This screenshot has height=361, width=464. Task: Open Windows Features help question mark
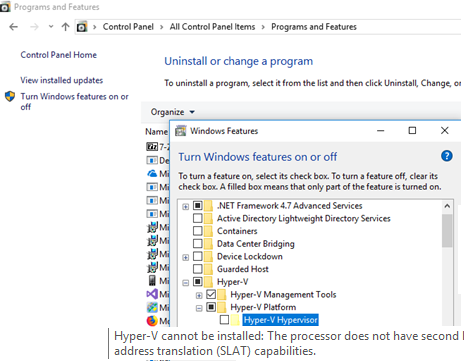coord(447,156)
